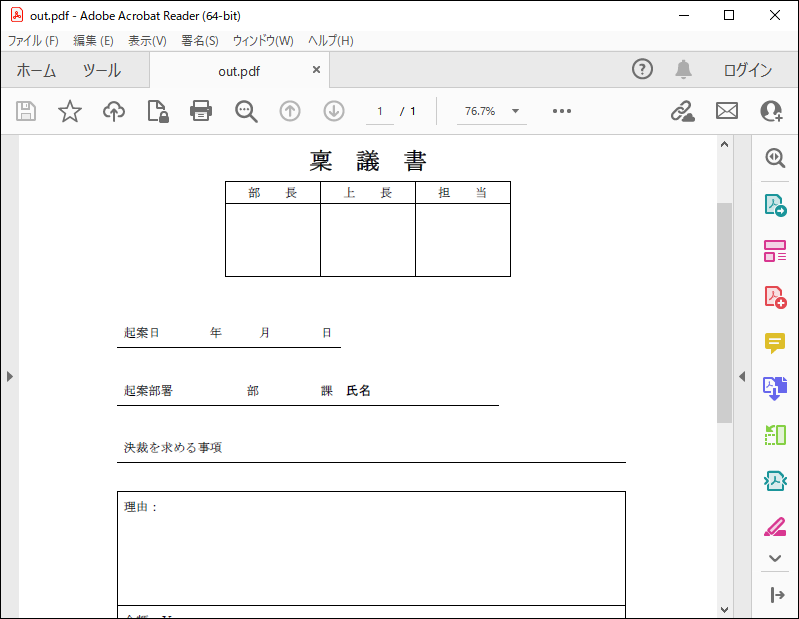
Task: Open the 編集 (E) menu
Action: pos(93,41)
